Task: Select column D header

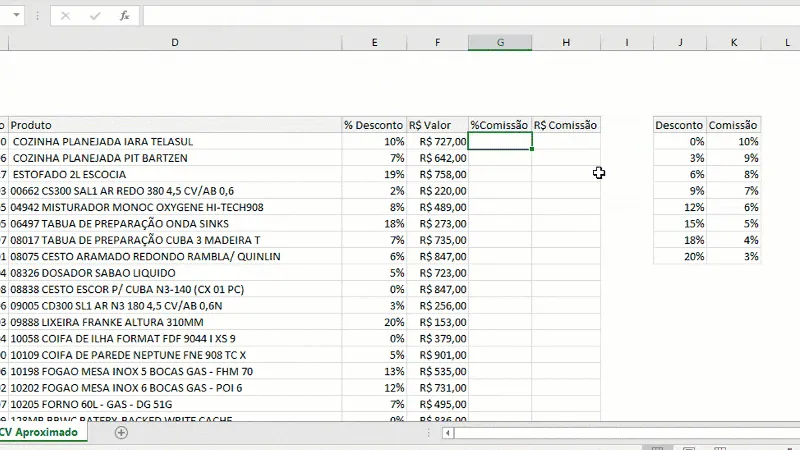Action: click(175, 42)
